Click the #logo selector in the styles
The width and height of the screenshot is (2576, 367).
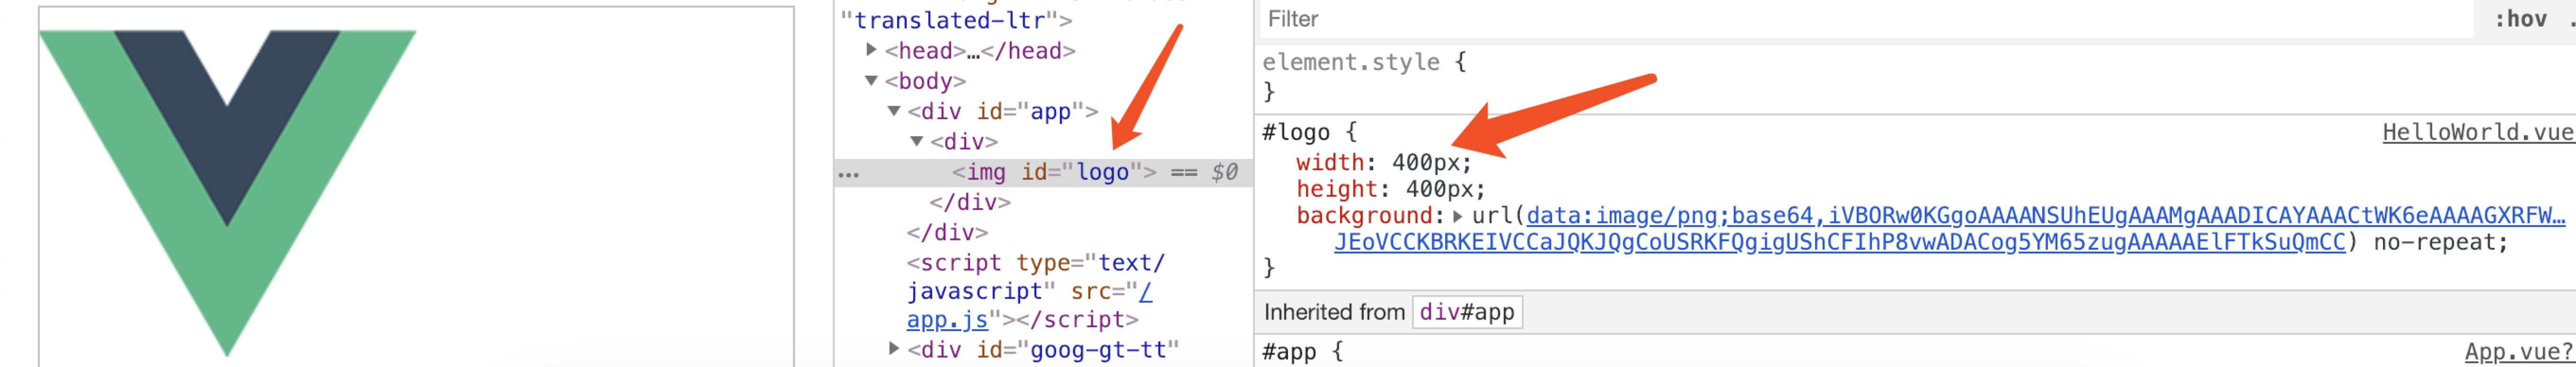coord(1296,132)
